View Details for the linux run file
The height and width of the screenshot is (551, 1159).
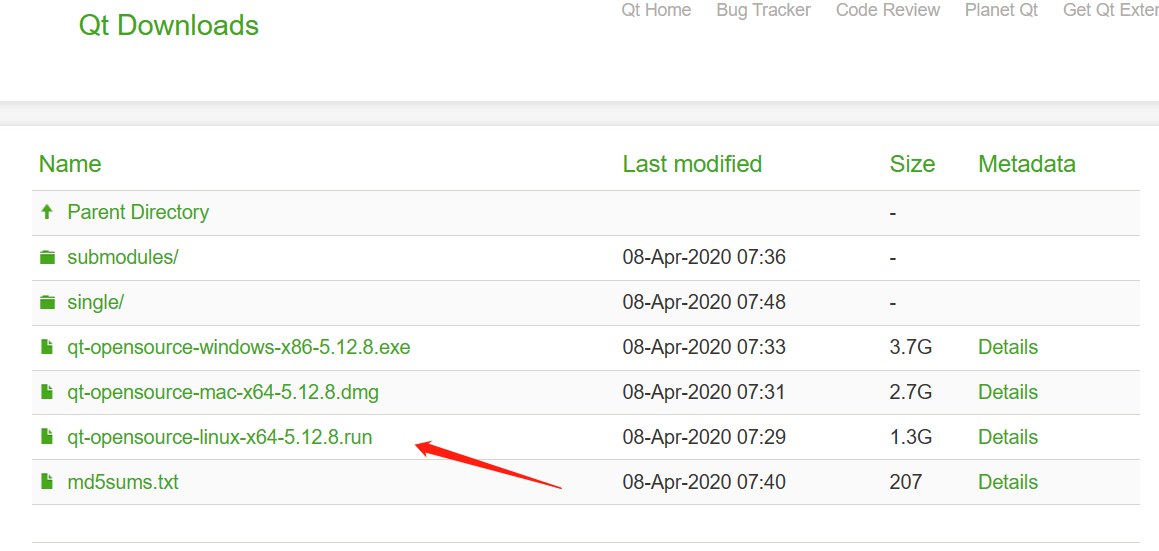(x=1007, y=437)
